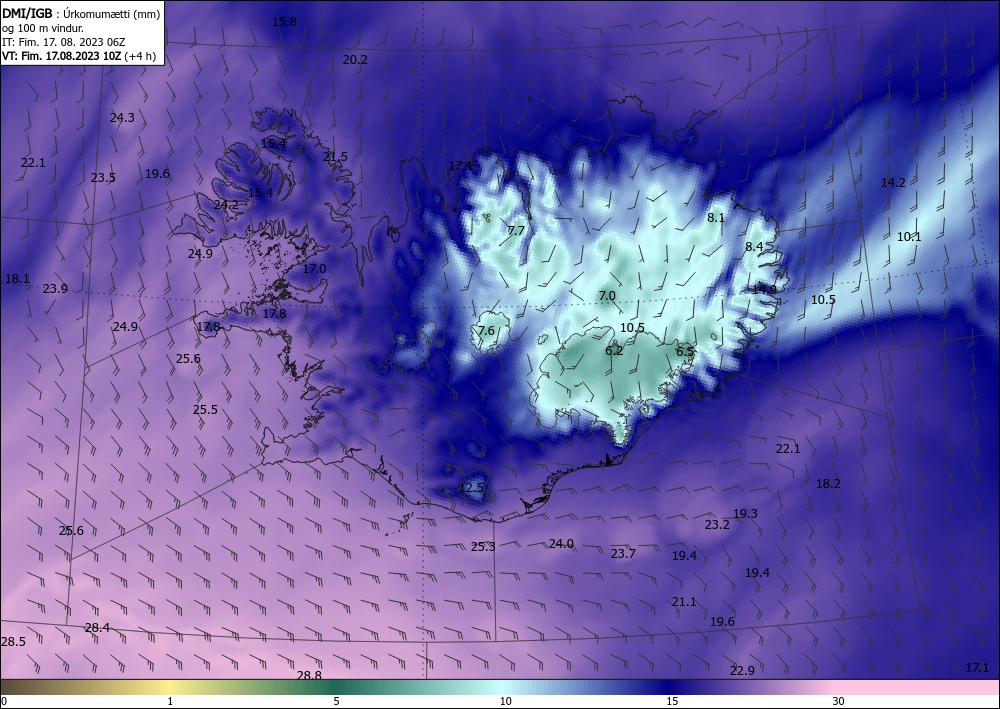Screen dimensions: 1000x709
Task: Select the 8.4 value label
Action: (754, 246)
